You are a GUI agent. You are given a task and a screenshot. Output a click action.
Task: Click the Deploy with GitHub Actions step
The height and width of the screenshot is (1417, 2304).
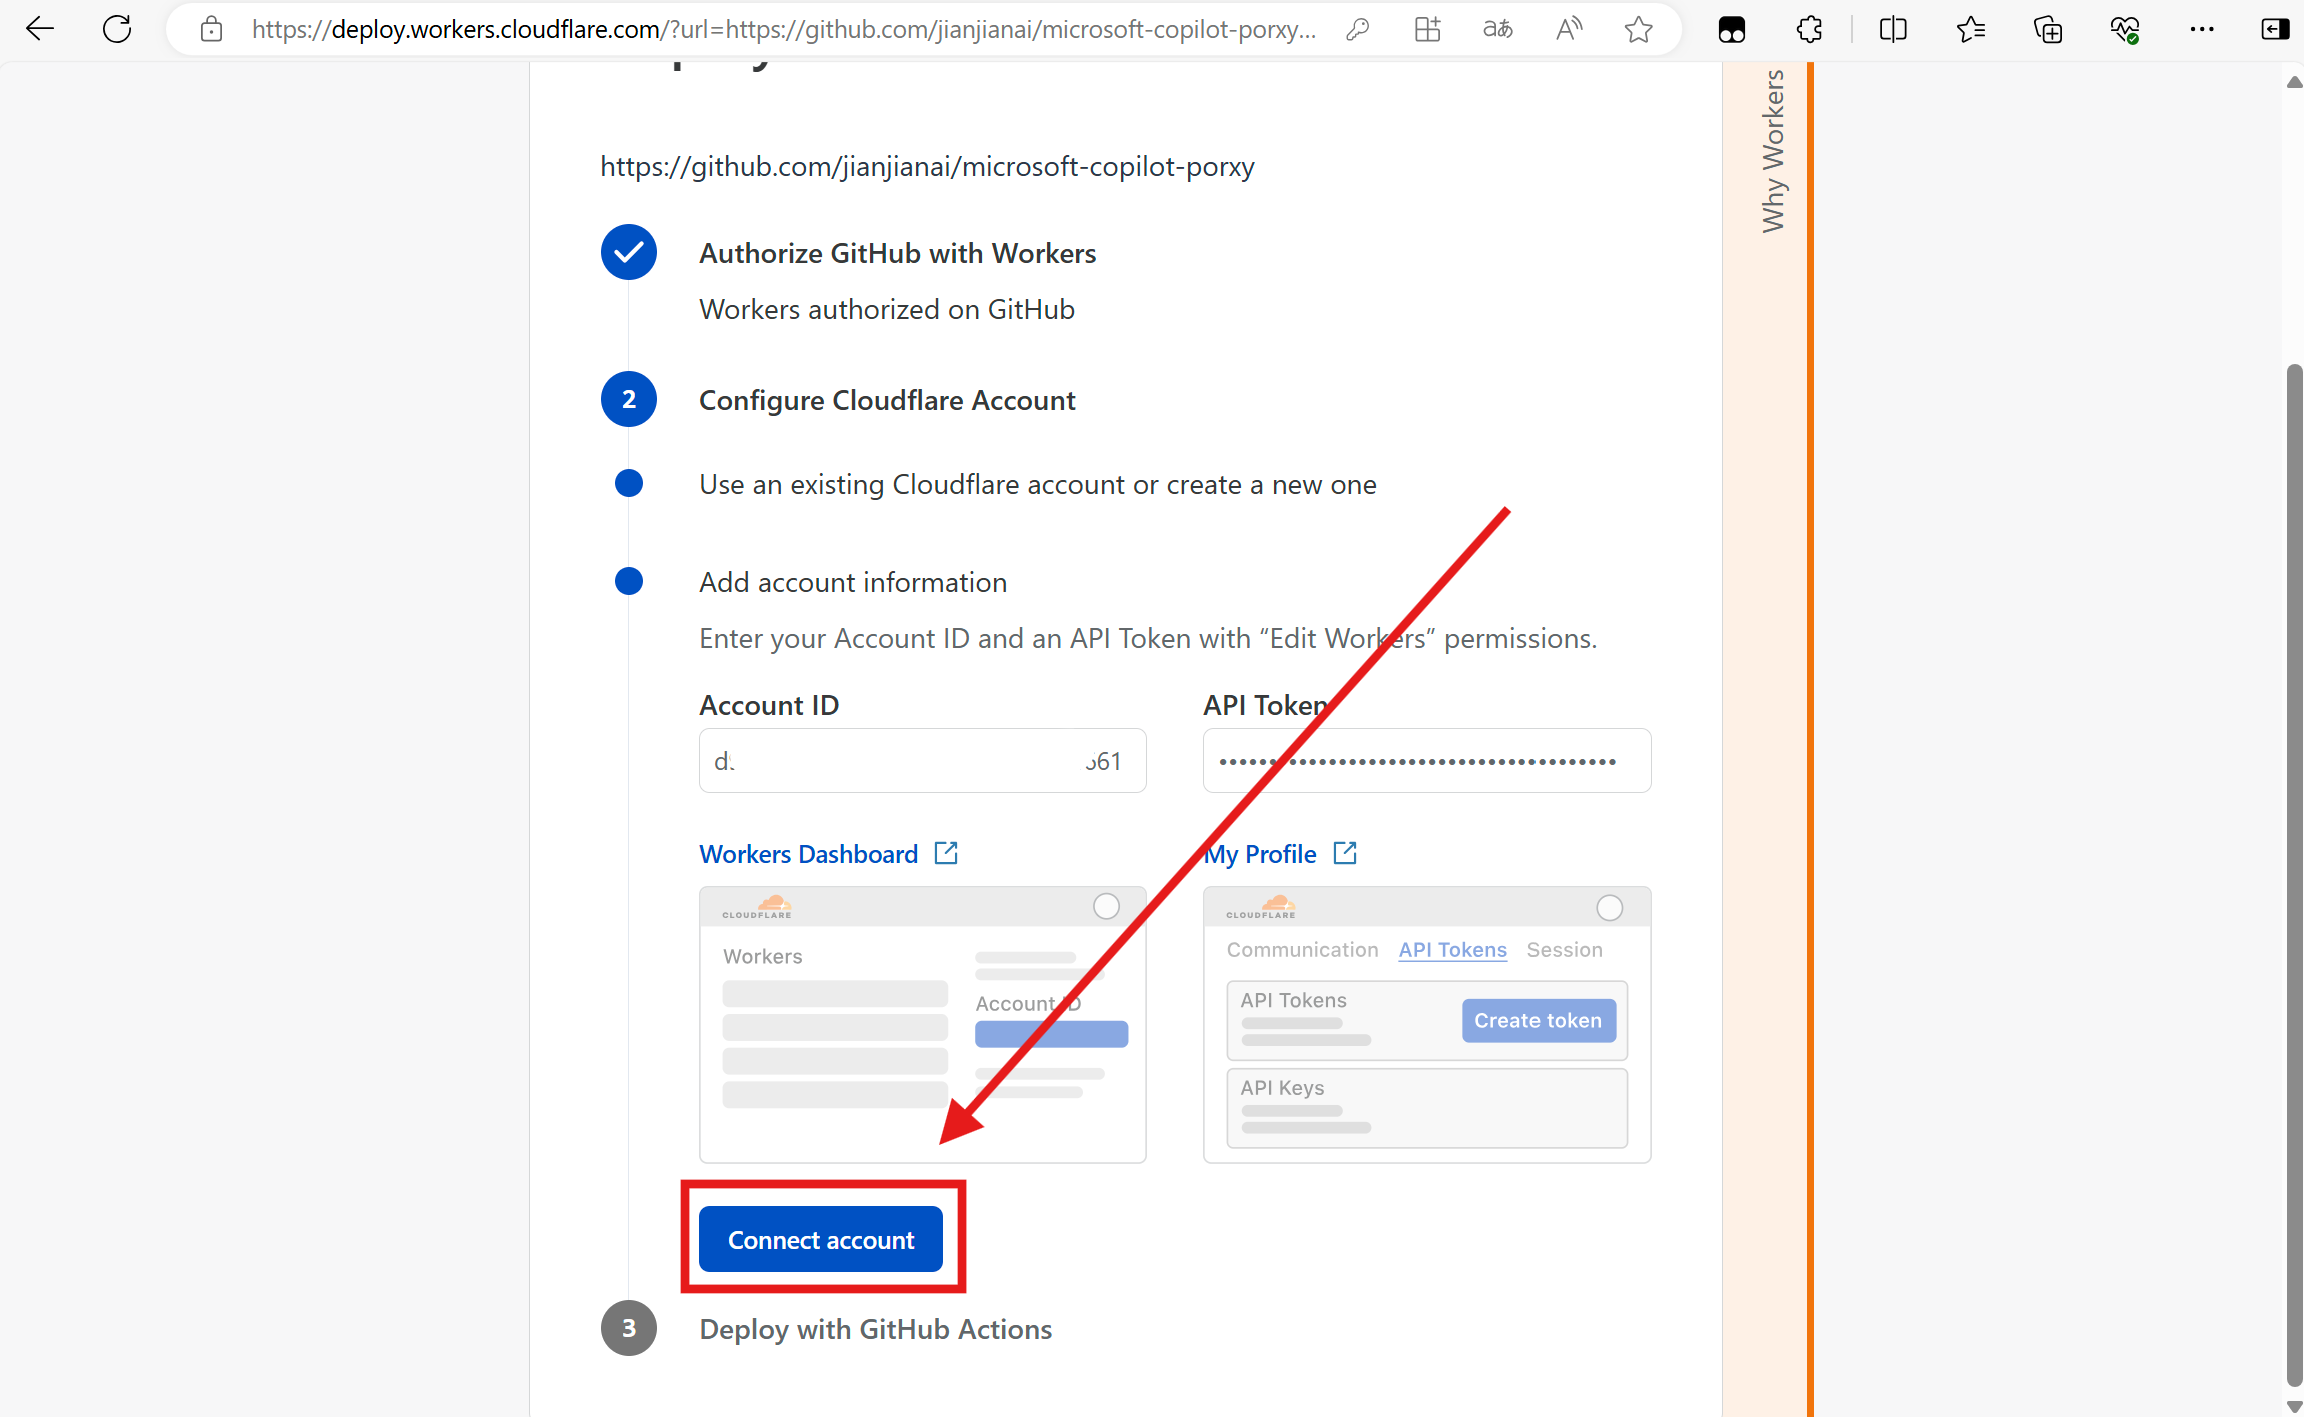875,1329
